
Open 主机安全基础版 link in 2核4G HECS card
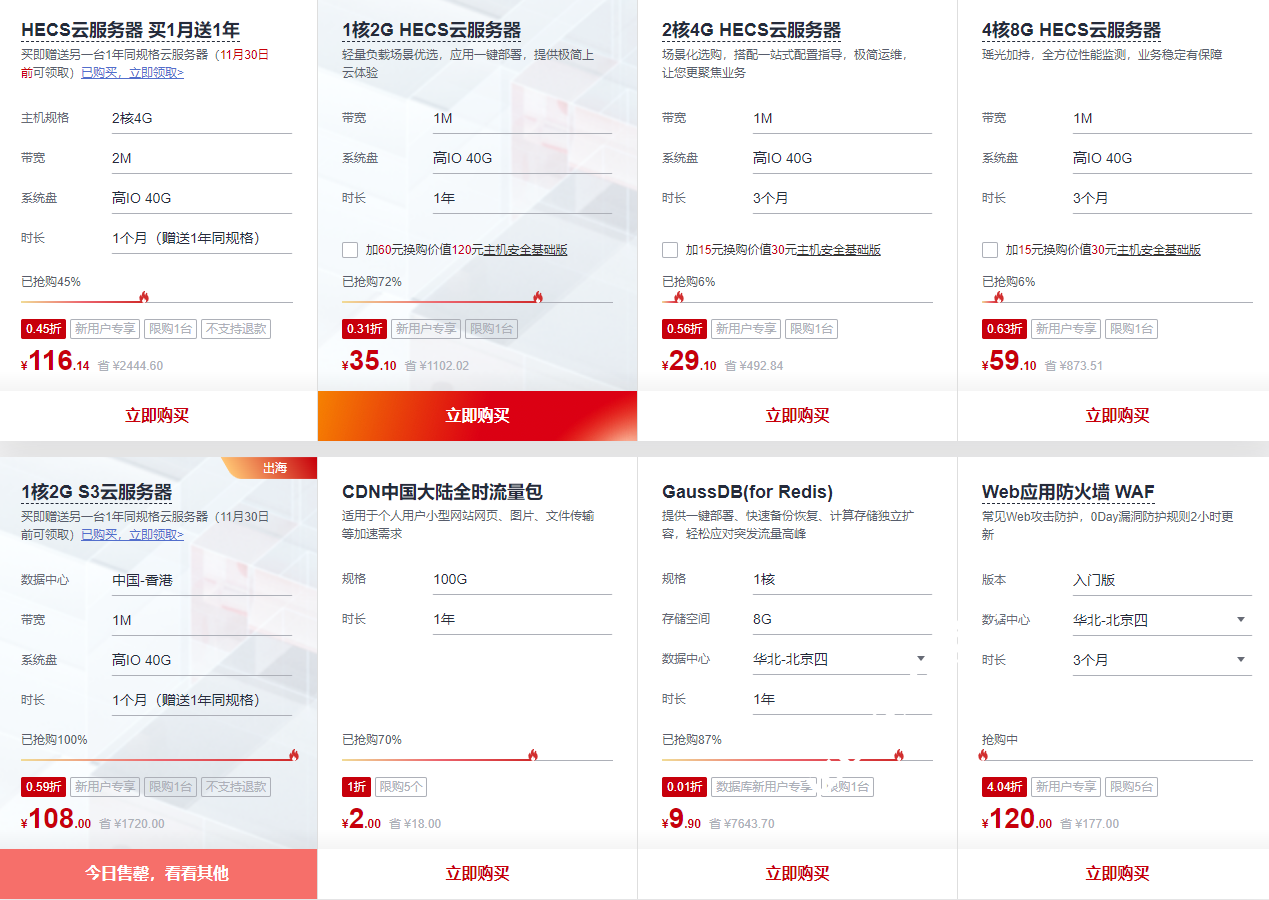[x=838, y=250]
